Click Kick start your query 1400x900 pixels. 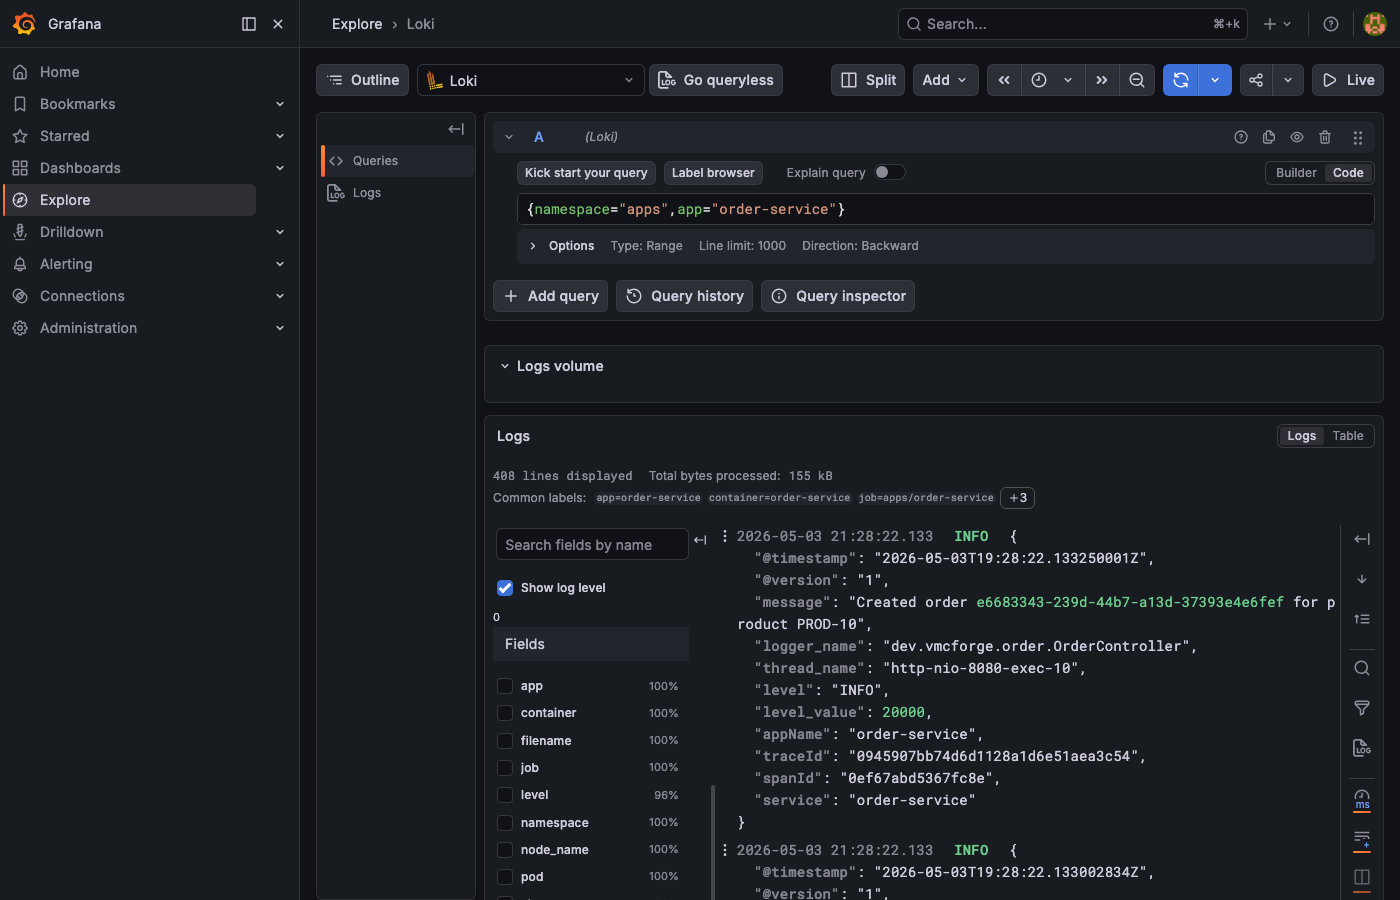[586, 173]
